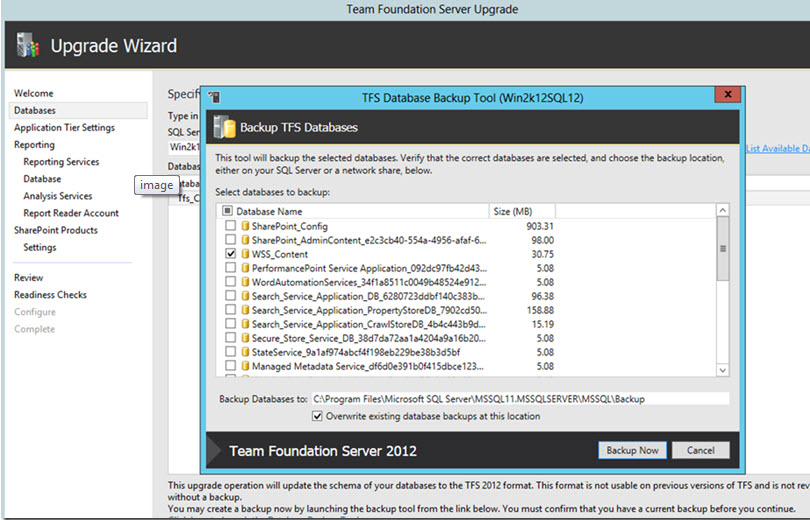Select the Database sub-step under Reporting

(42, 179)
